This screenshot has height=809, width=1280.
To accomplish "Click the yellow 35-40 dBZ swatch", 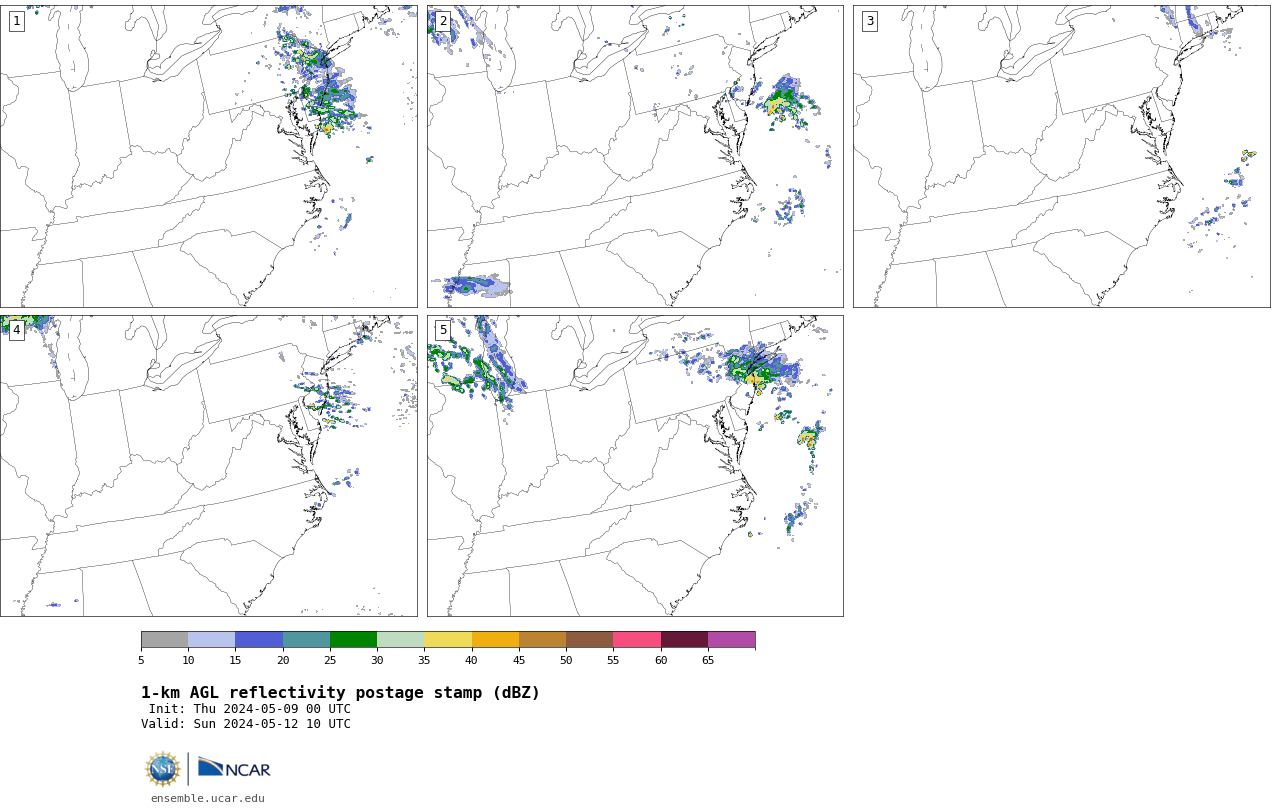I will [x=448, y=640].
